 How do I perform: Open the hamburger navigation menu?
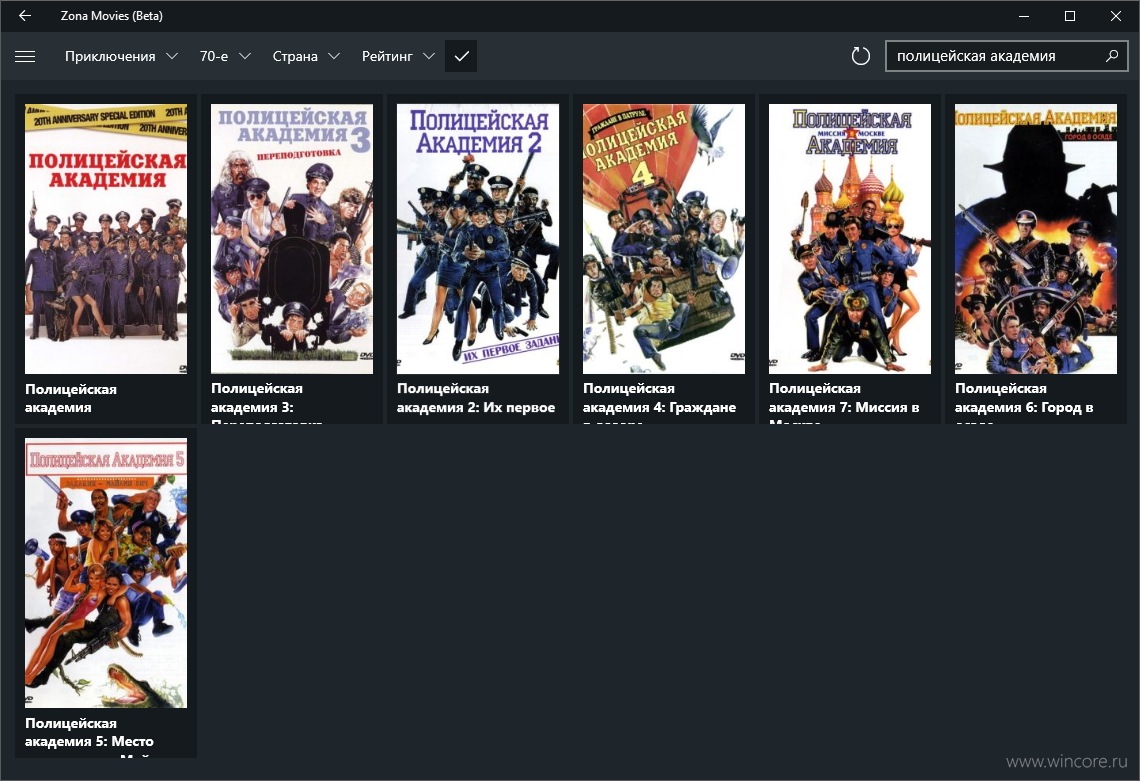[25, 56]
